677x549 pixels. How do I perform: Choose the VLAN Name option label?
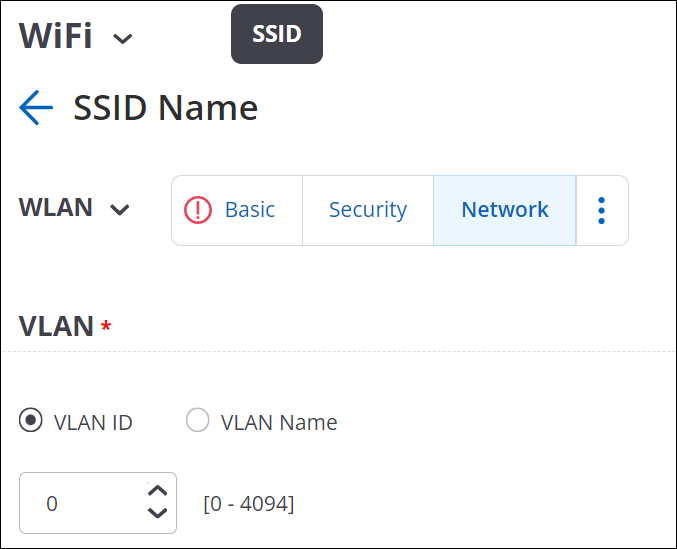[x=279, y=423]
